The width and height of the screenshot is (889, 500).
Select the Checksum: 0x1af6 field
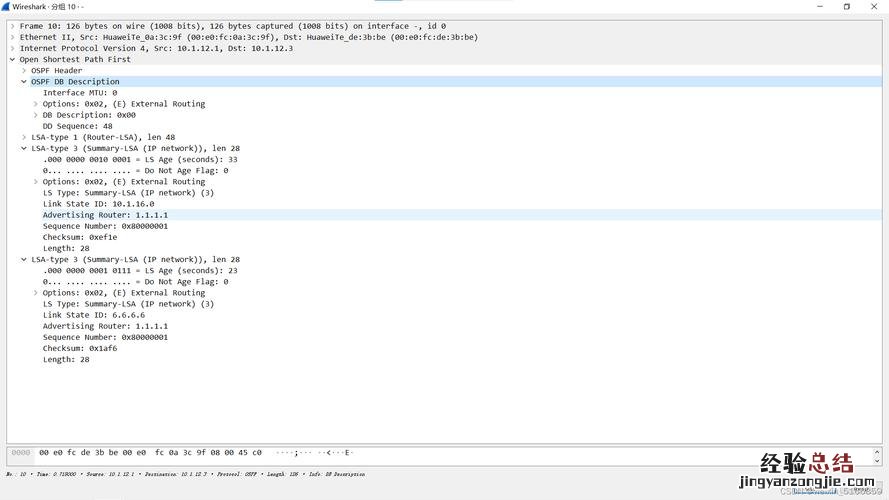(80, 348)
